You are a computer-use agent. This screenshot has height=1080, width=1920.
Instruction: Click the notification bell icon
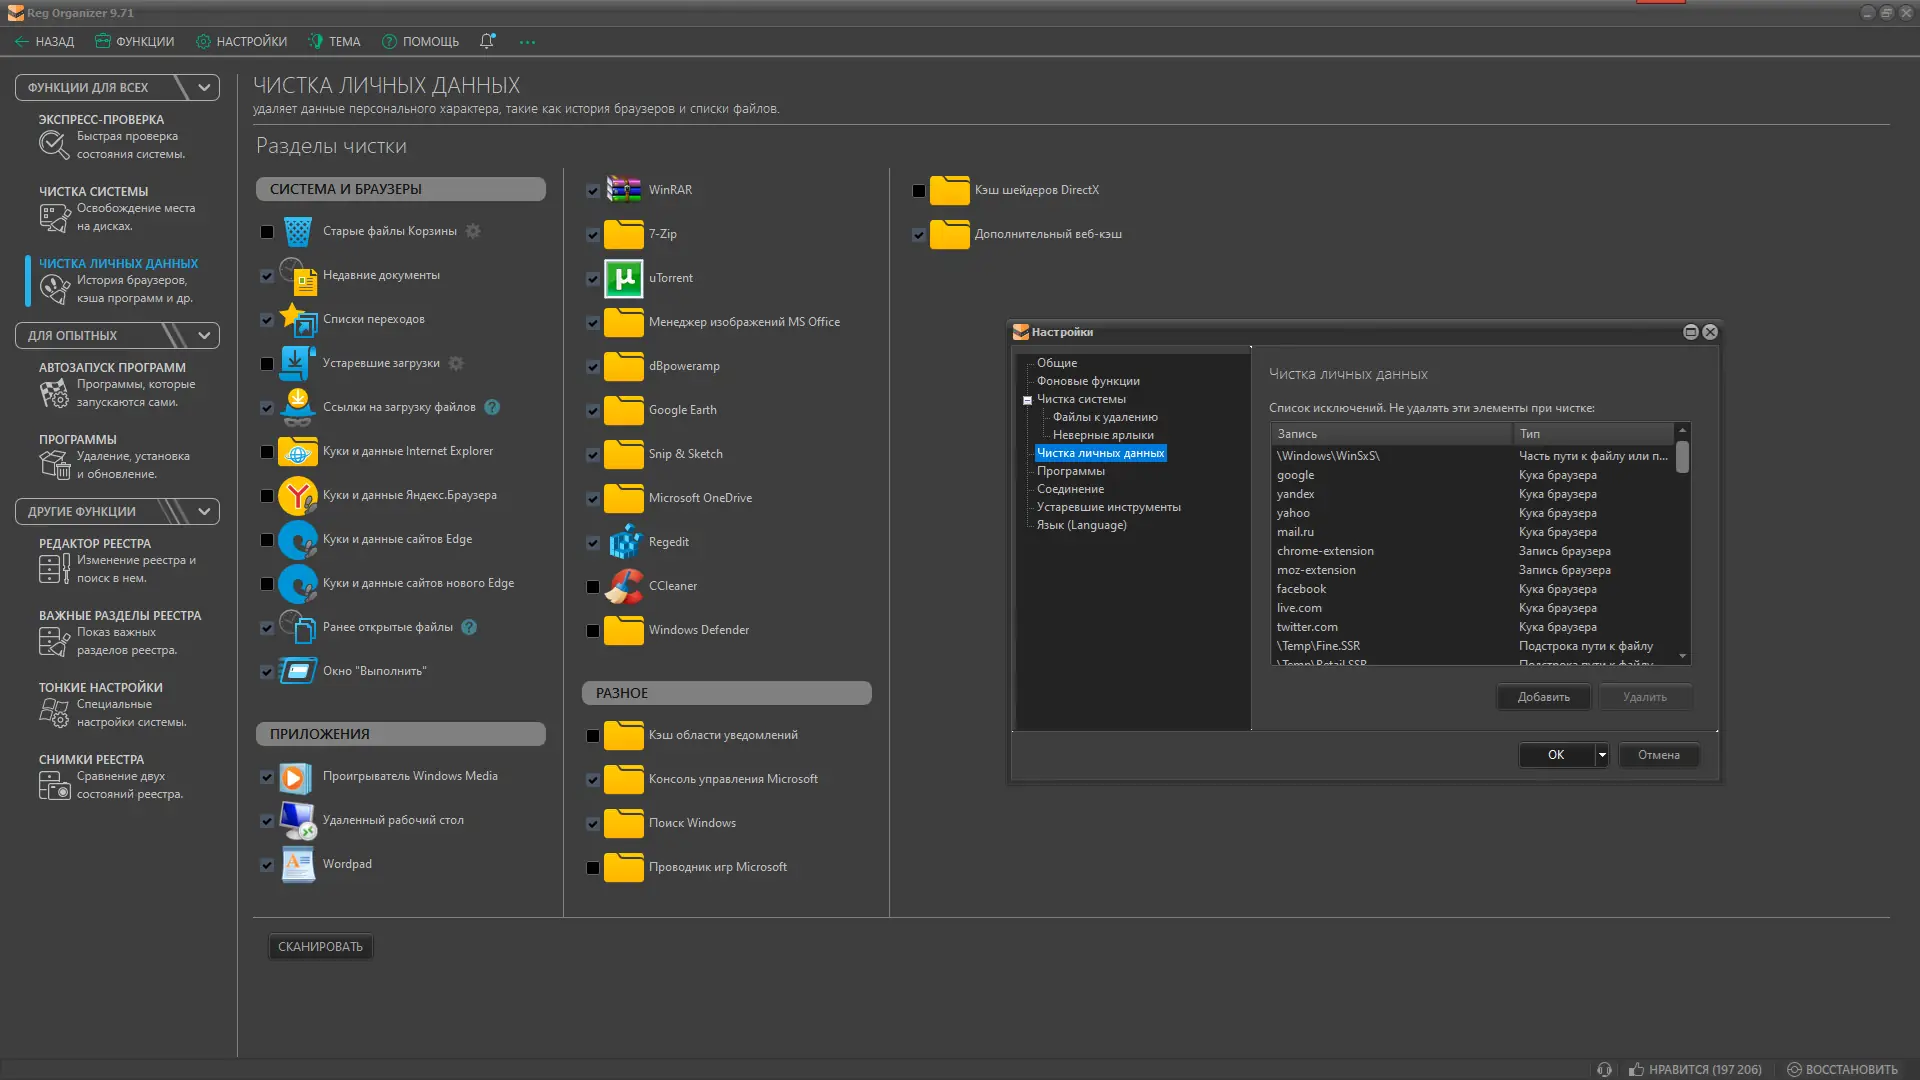487,41
